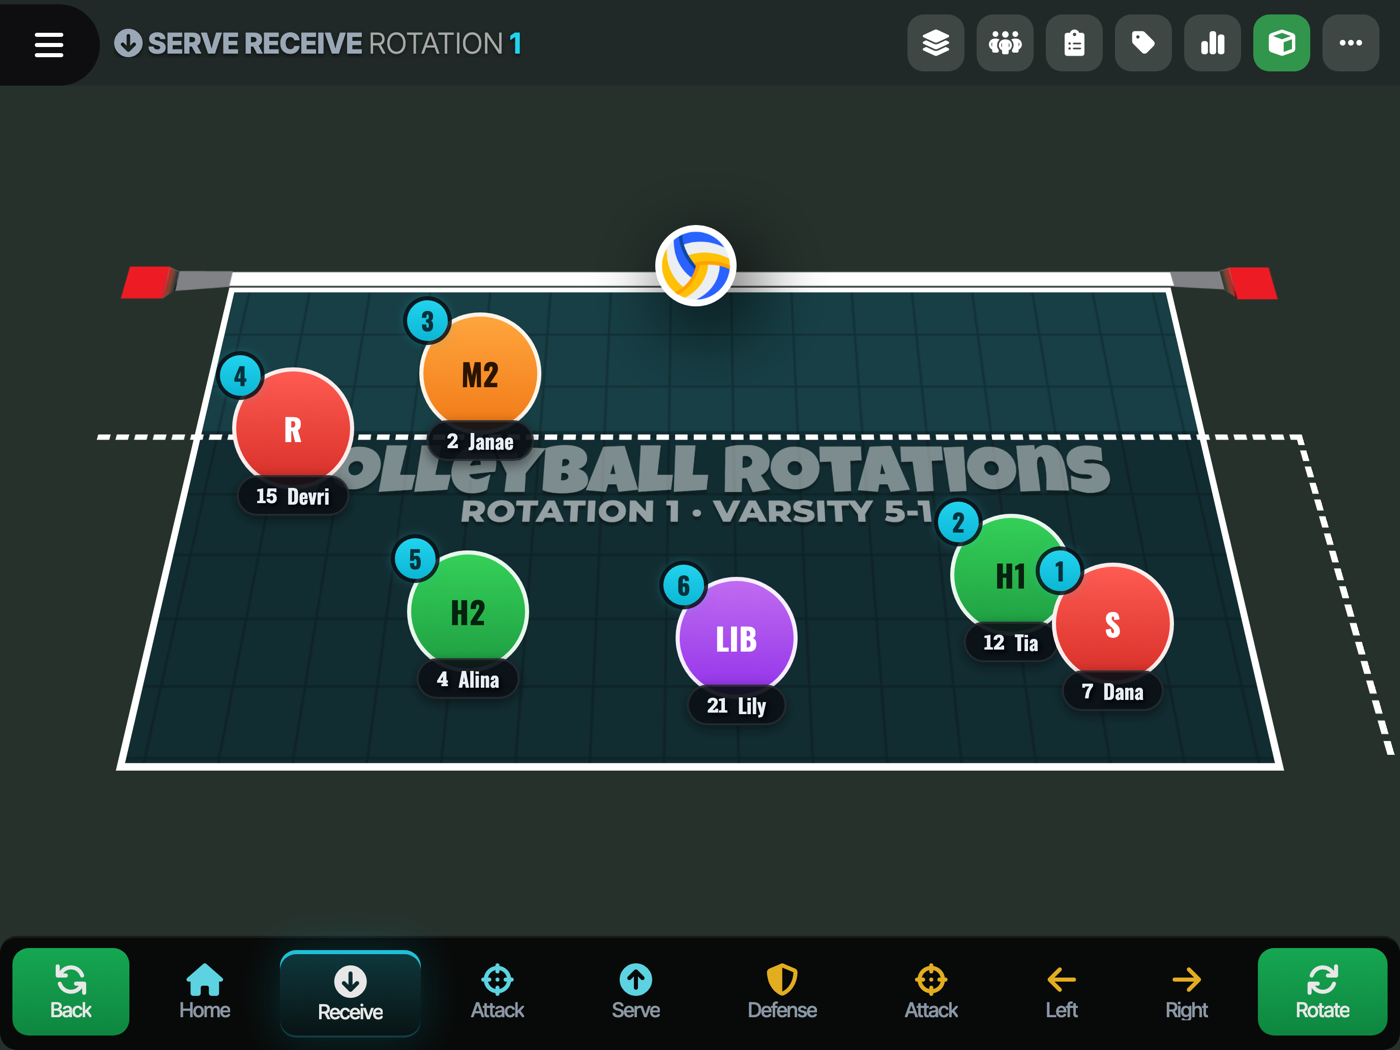Select the LIB player token
Screen dimensions: 1400x1050
coord(736,638)
